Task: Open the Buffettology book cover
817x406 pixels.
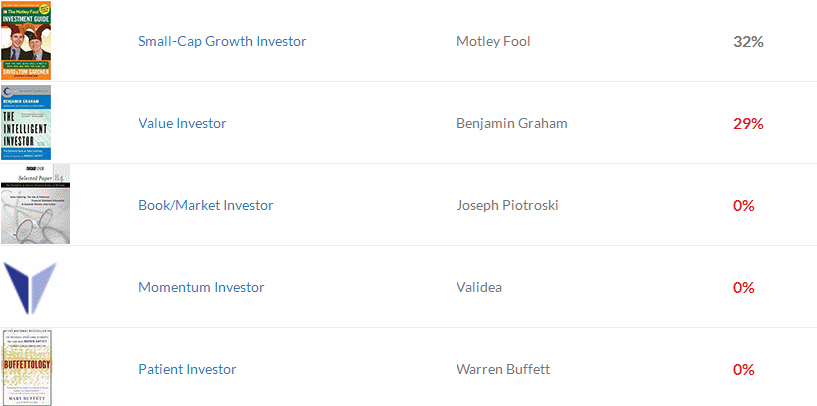Action: [26, 367]
